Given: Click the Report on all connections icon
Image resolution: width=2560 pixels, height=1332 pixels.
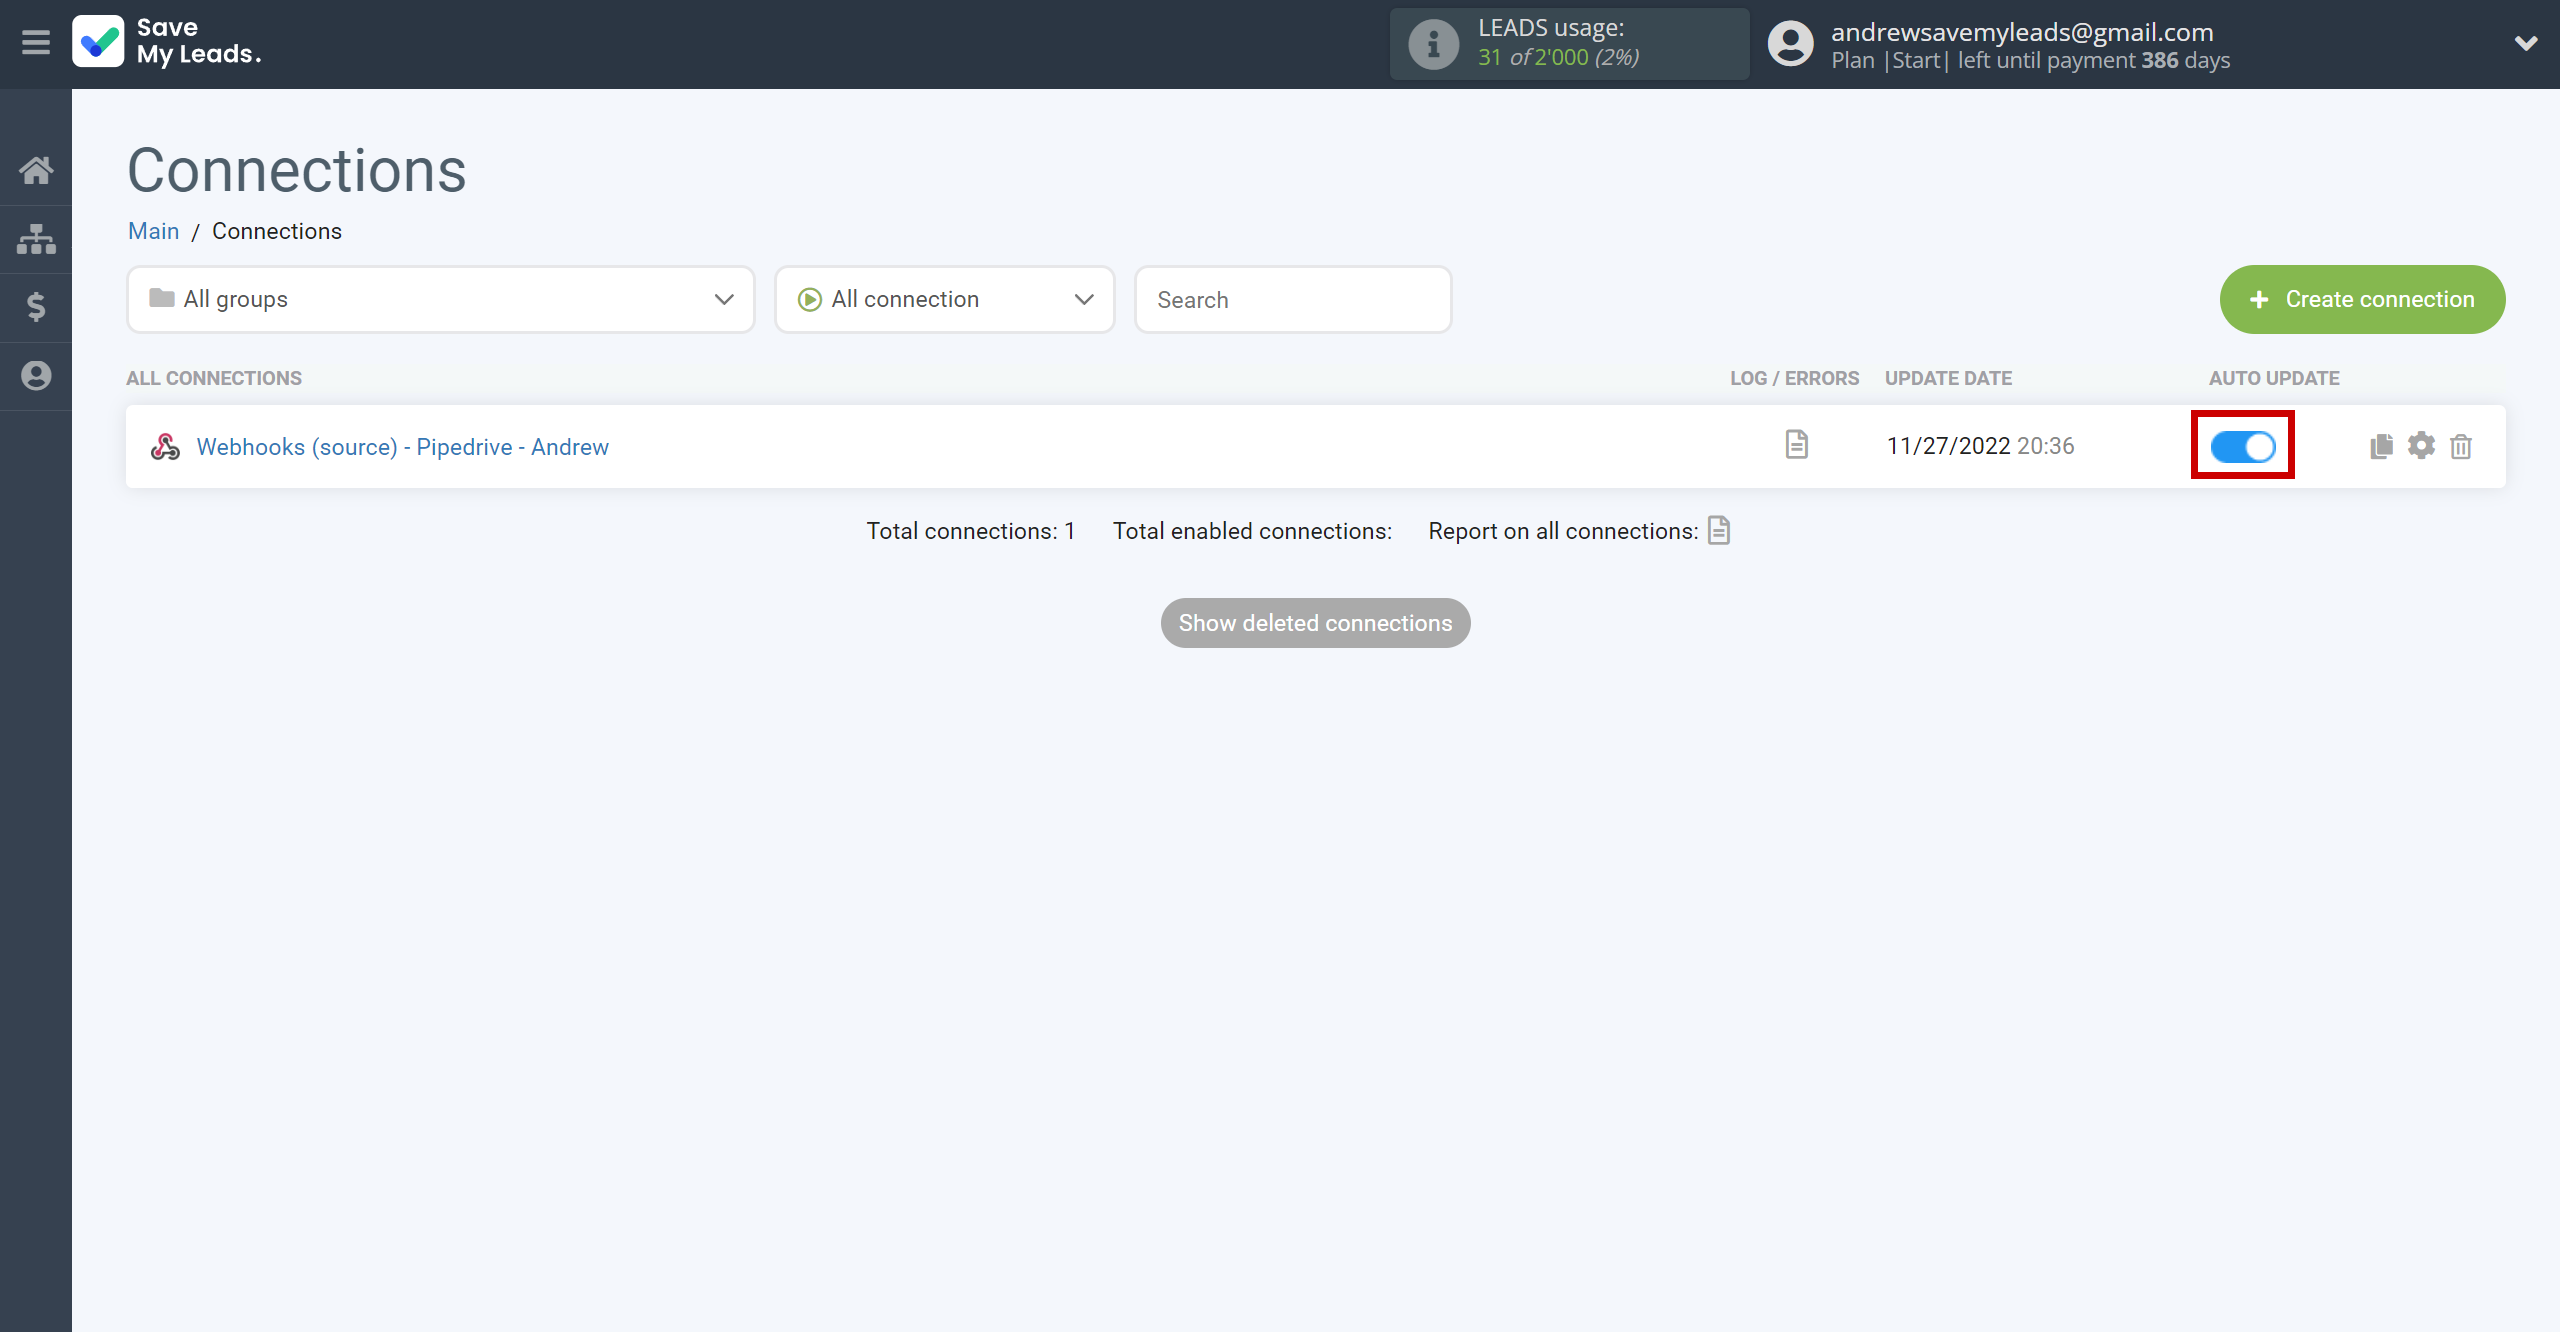Looking at the screenshot, I should [x=1719, y=530].
